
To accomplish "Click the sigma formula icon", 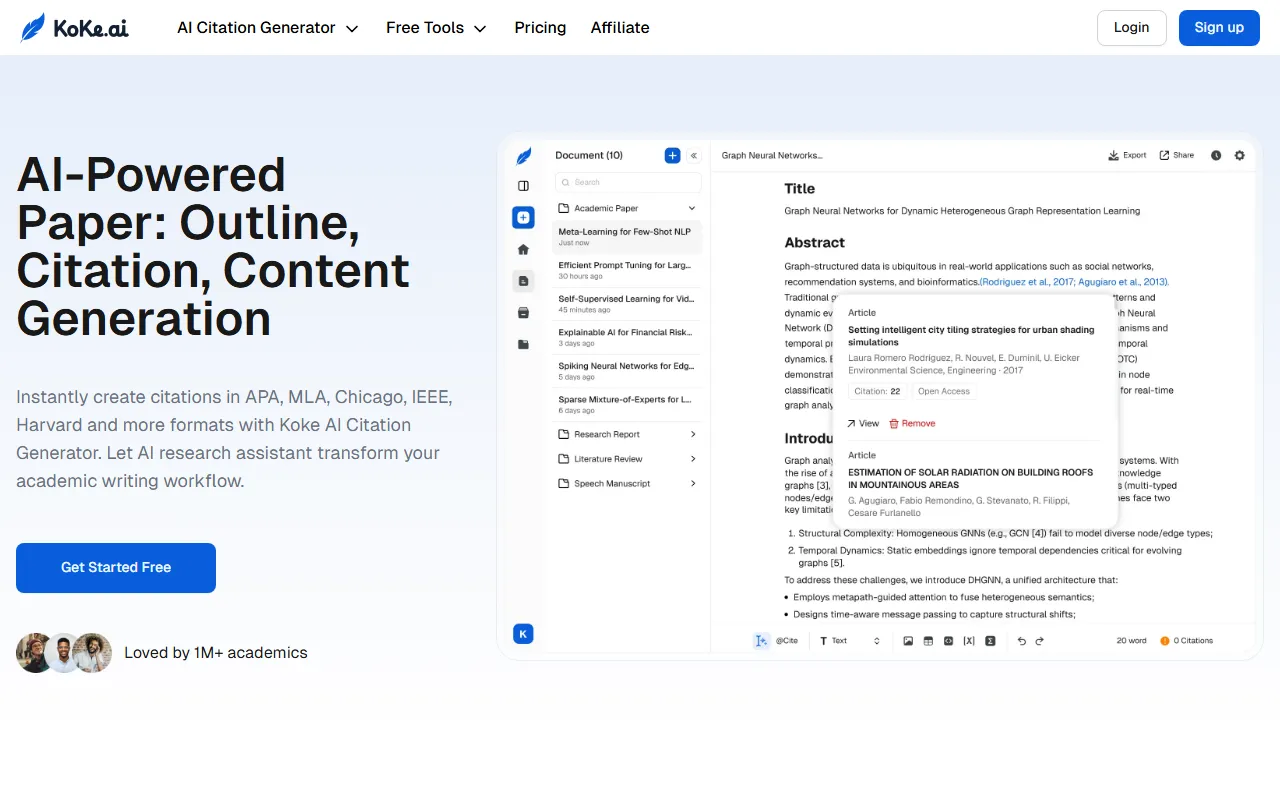I will [x=990, y=641].
